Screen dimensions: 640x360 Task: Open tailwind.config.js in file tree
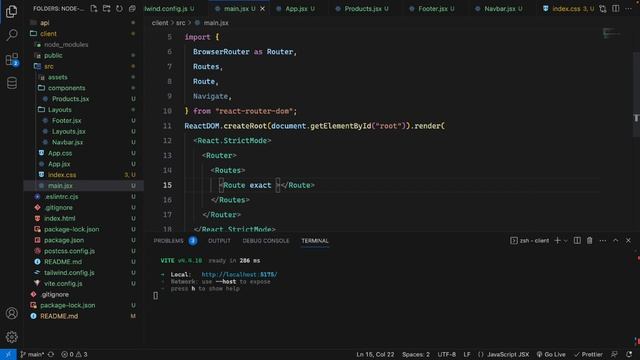(x=69, y=273)
